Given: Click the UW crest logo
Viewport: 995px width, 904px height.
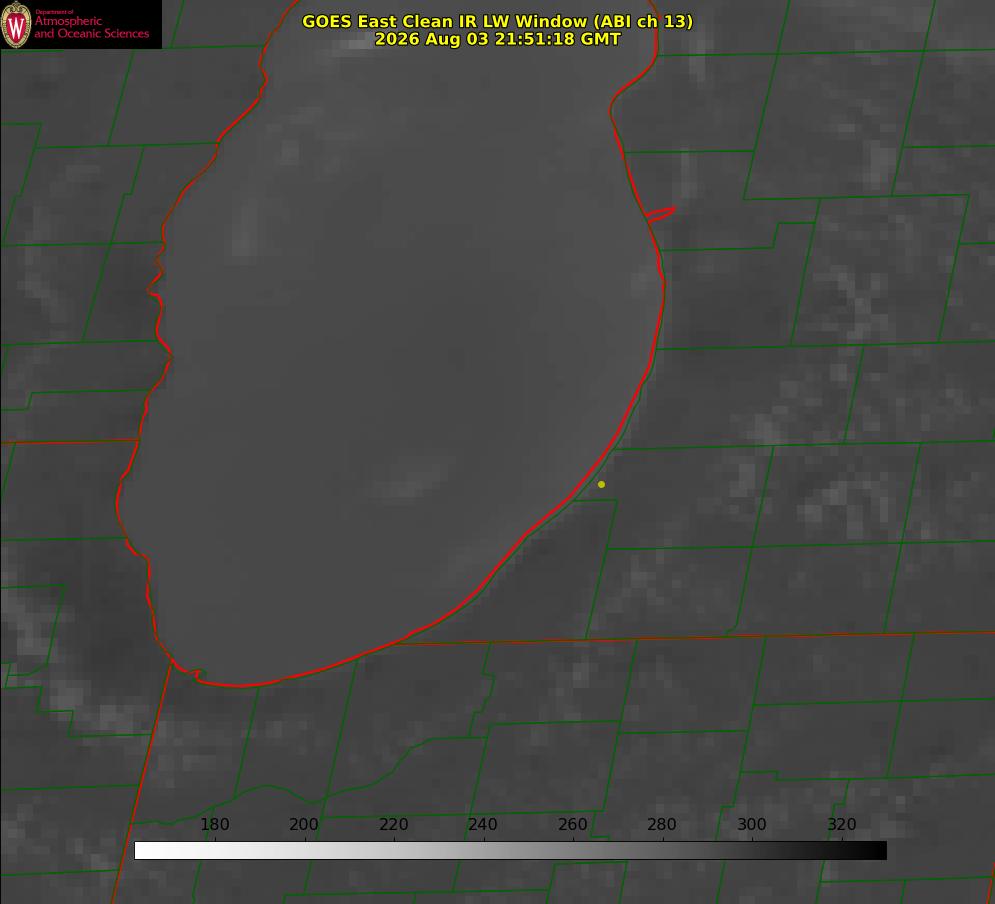Looking at the screenshot, I should (x=16, y=24).
